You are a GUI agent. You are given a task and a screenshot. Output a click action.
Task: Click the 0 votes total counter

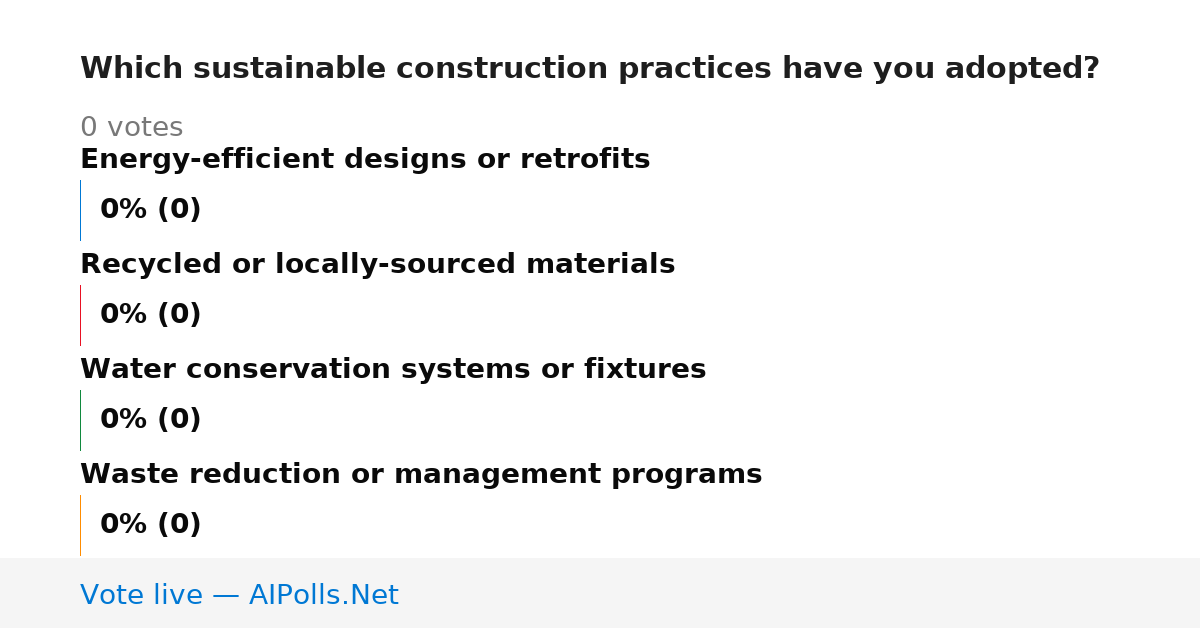(x=131, y=127)
